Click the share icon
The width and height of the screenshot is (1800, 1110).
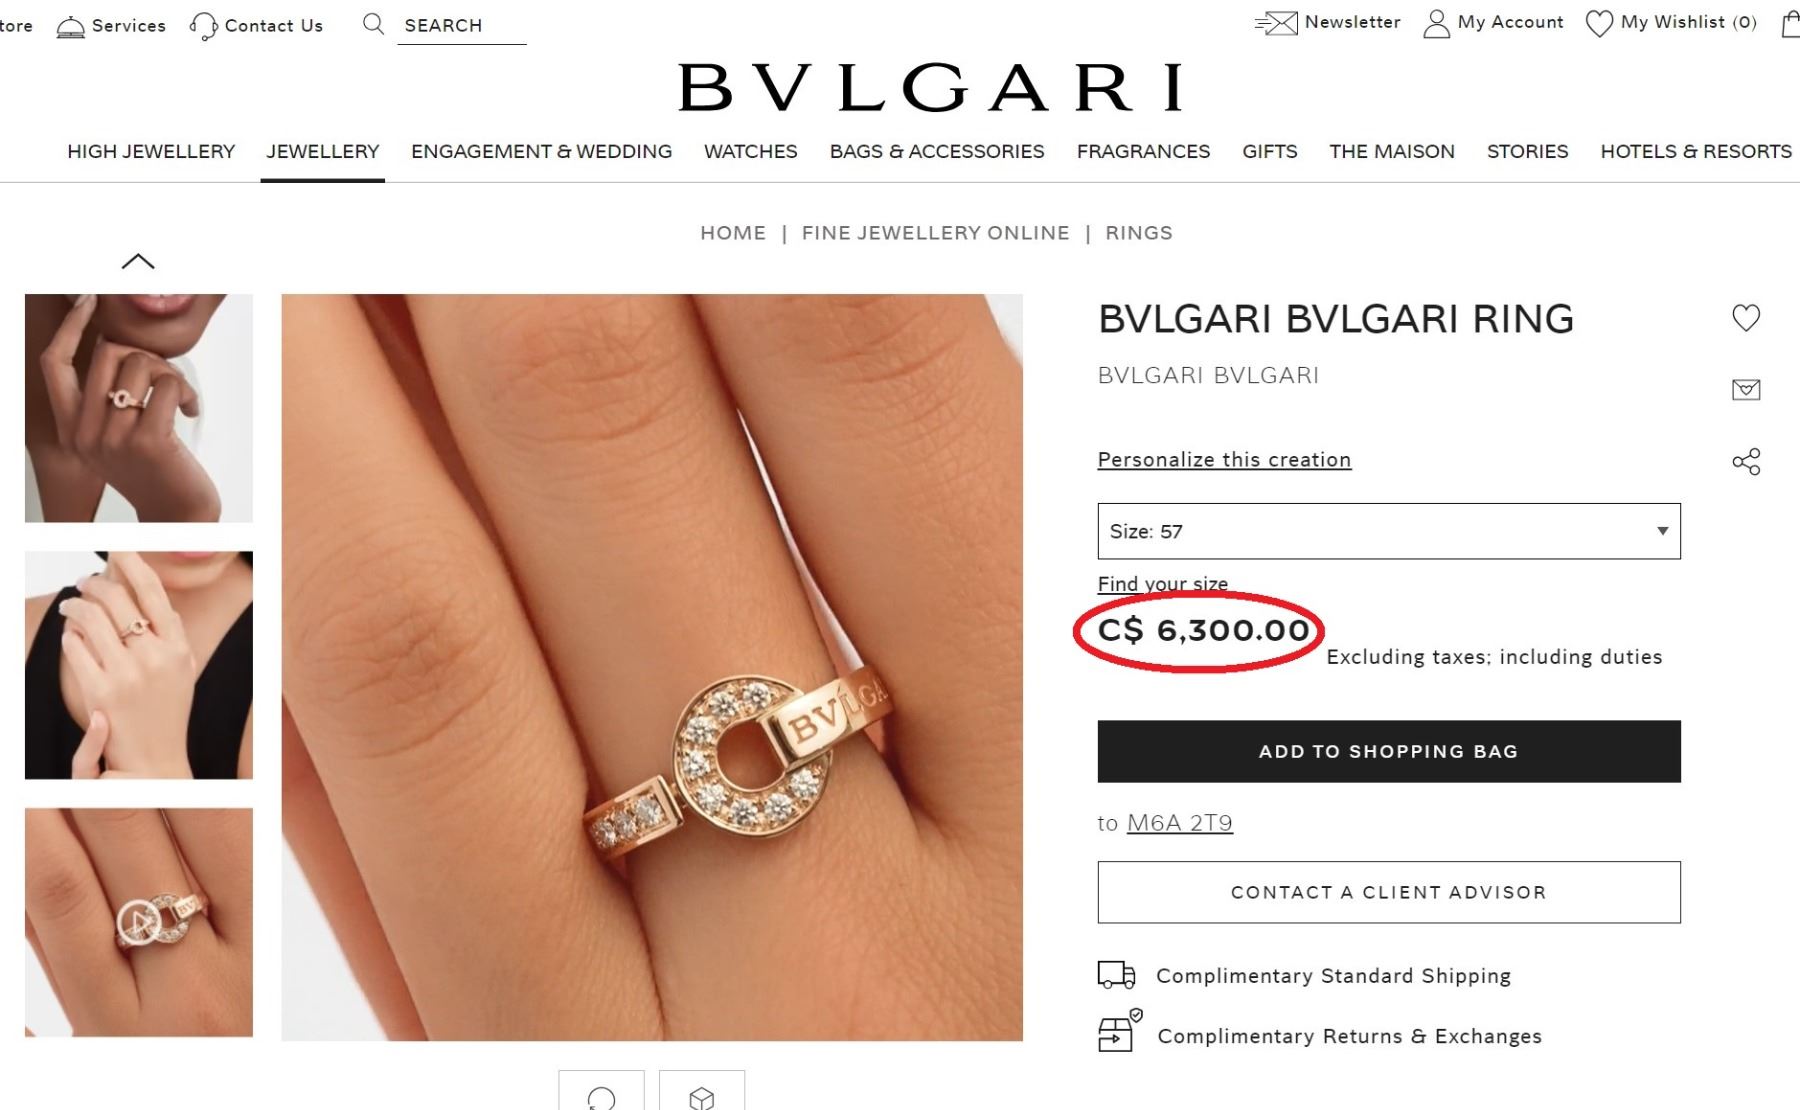click(x=1746, y=461)
